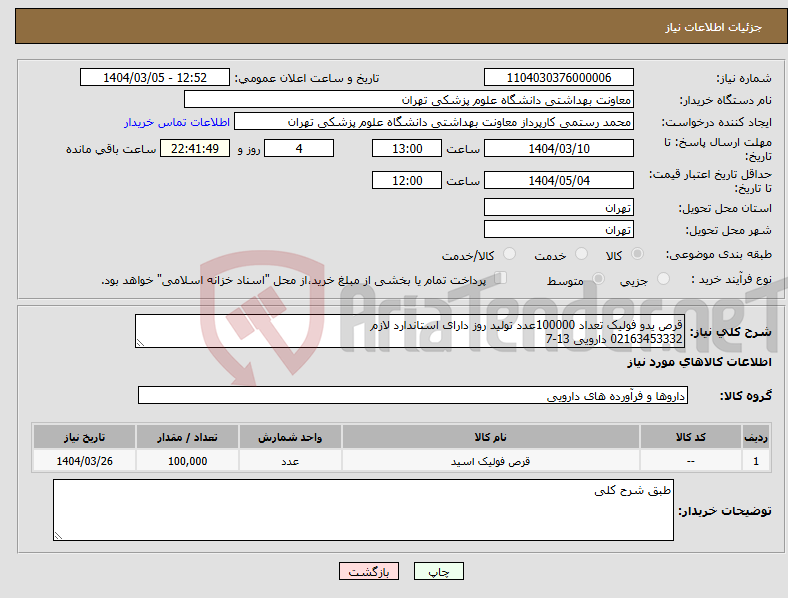This screenshot has width=788, height=598.
Task: Click the validity time field 12:00
Action: tap(407, 180)
